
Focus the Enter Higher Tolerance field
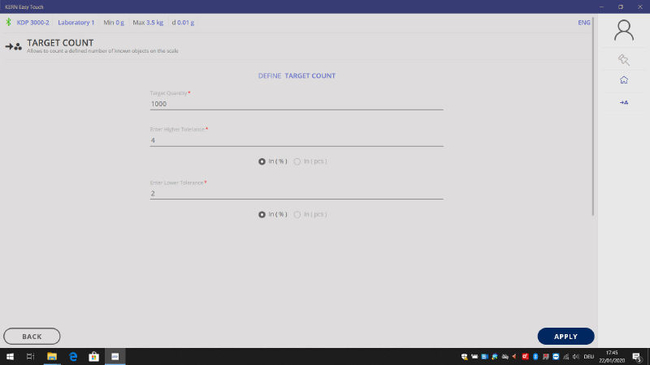(296, 140)
